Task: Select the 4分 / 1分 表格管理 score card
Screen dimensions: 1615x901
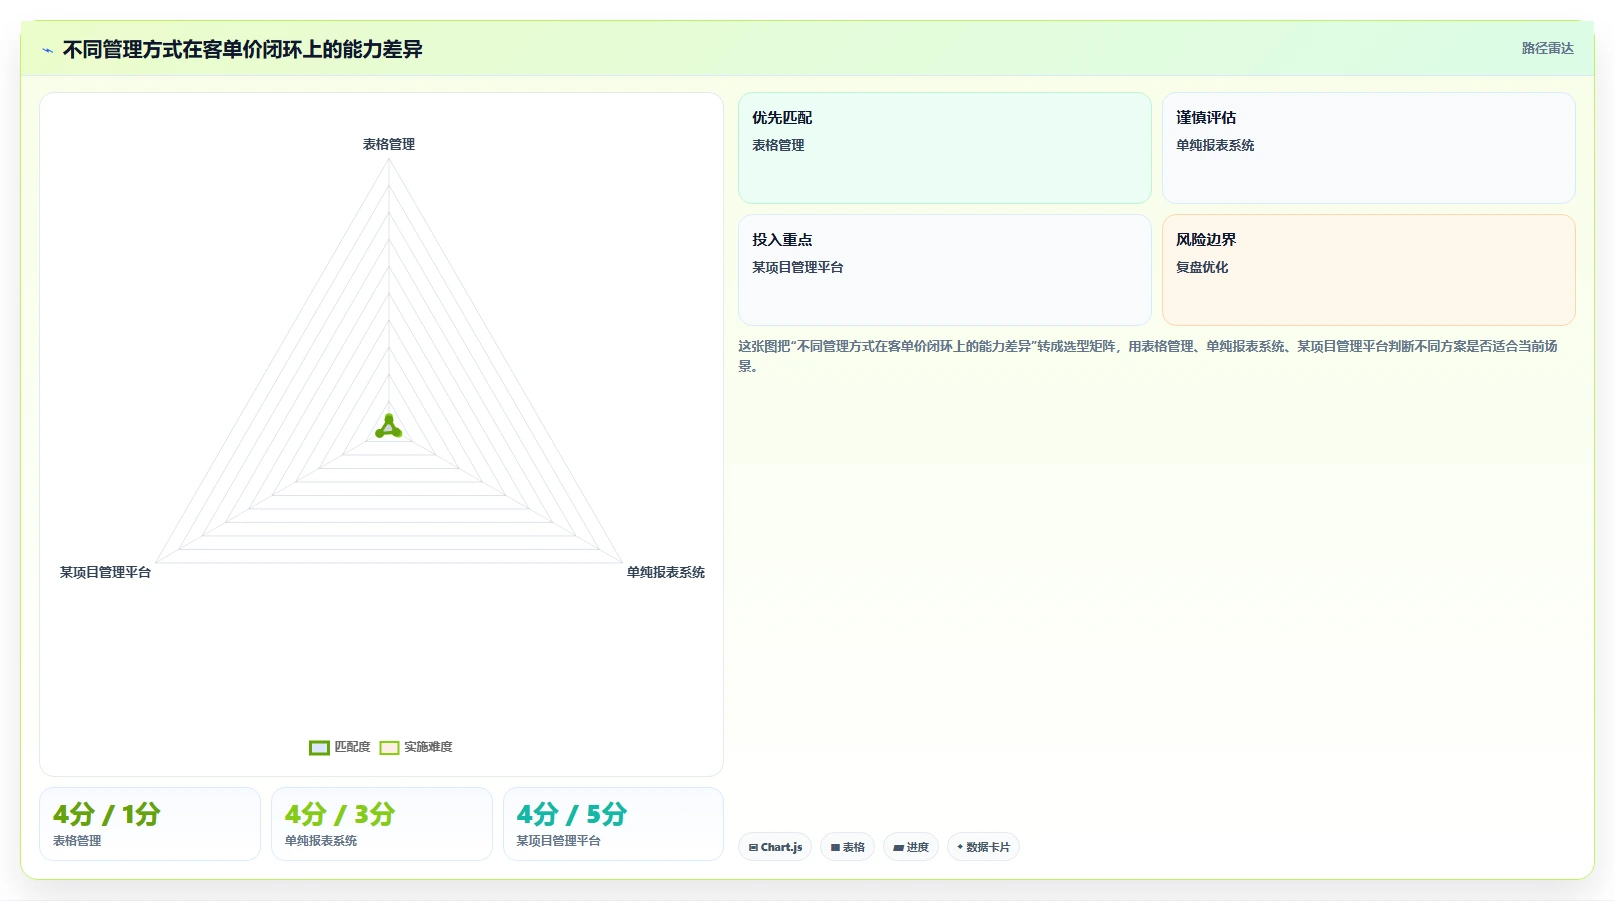Action: click(x=150, y=824)
